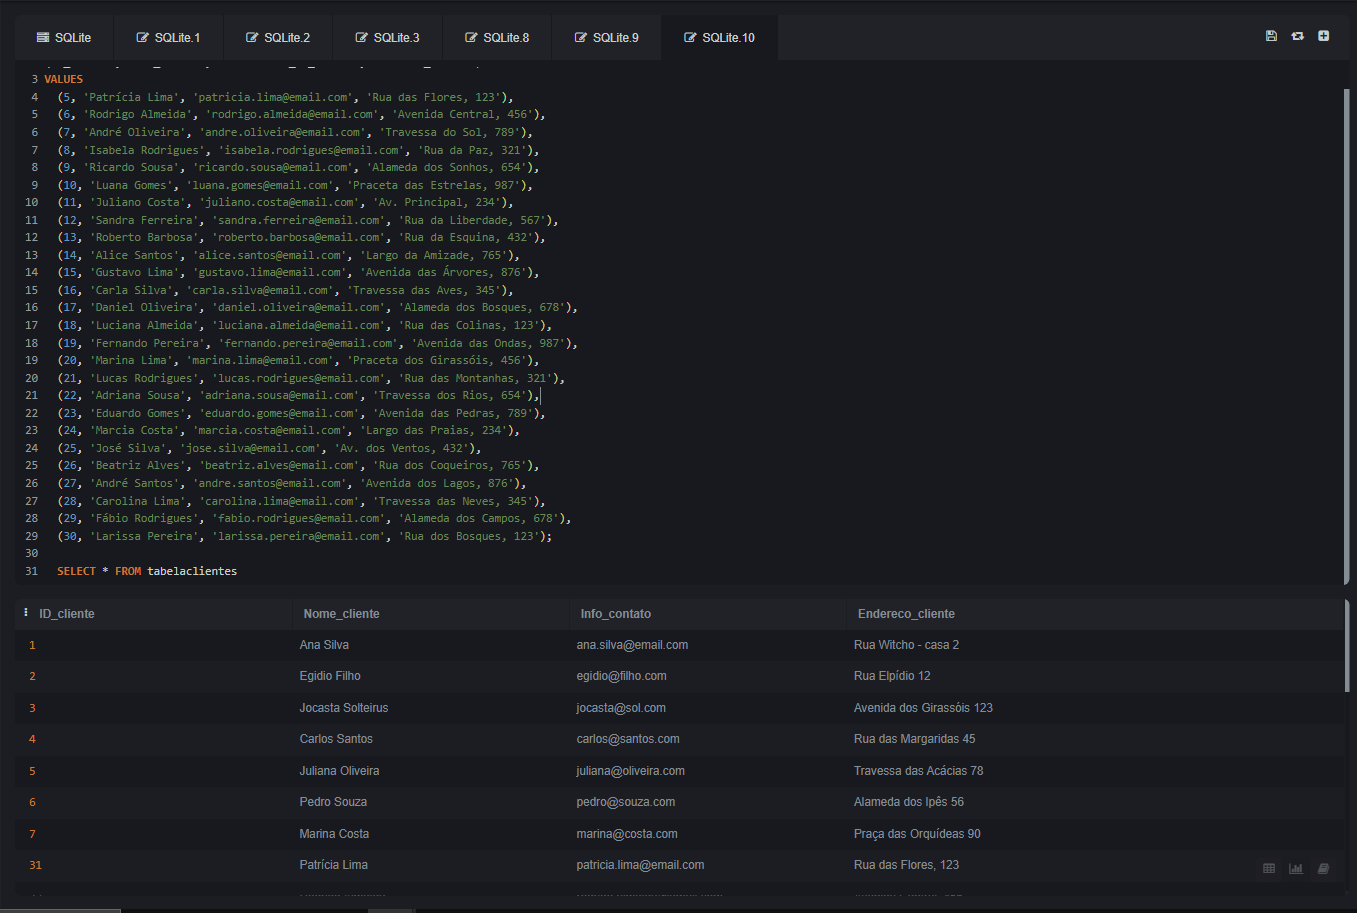Click the 'Travessa das Acácias 78' cell
The width and height of the screenshot is (1357, 913).
click(918, 771)
